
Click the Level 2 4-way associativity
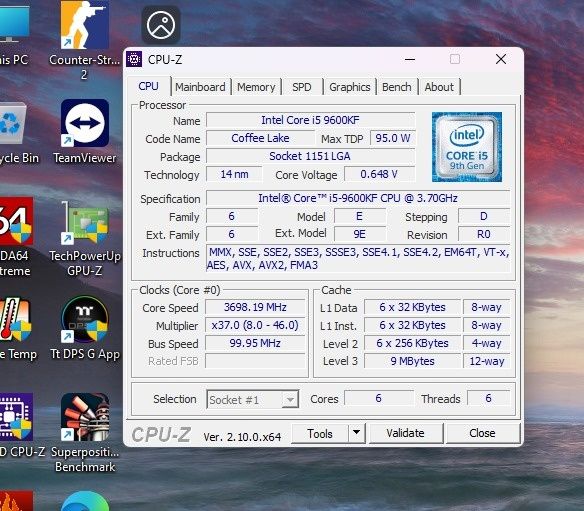486,343
